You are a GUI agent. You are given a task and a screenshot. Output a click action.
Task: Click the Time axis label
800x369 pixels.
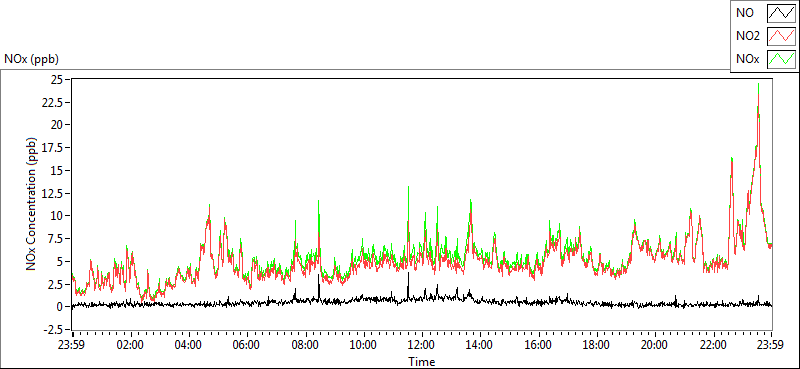pyautogui.click(x=422, y=362)
